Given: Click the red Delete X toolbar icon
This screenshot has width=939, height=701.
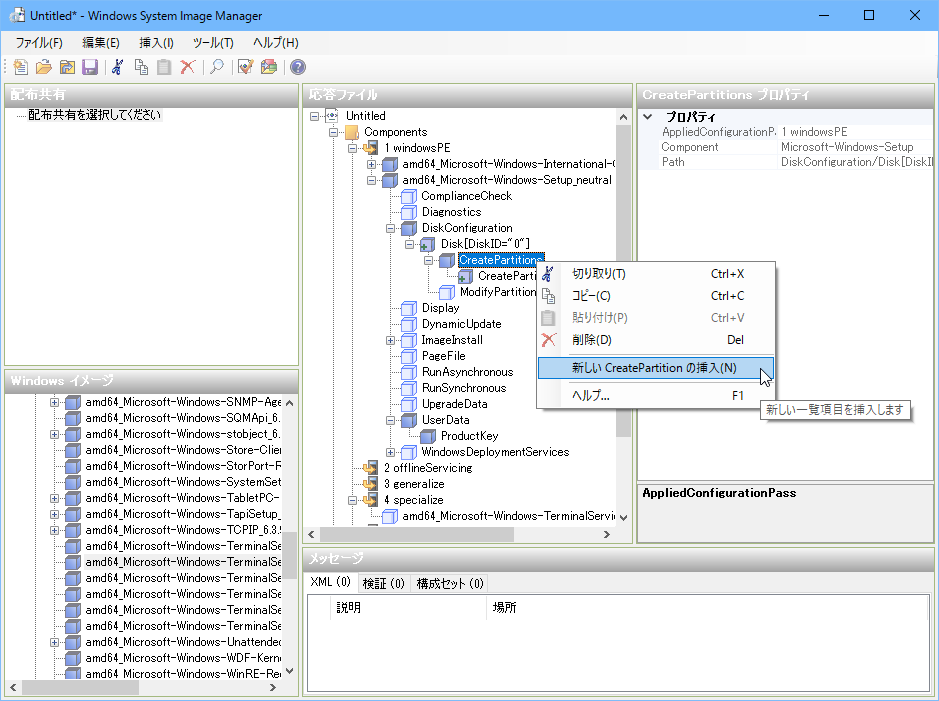Looking at the screenshot, I should point(187,67).
